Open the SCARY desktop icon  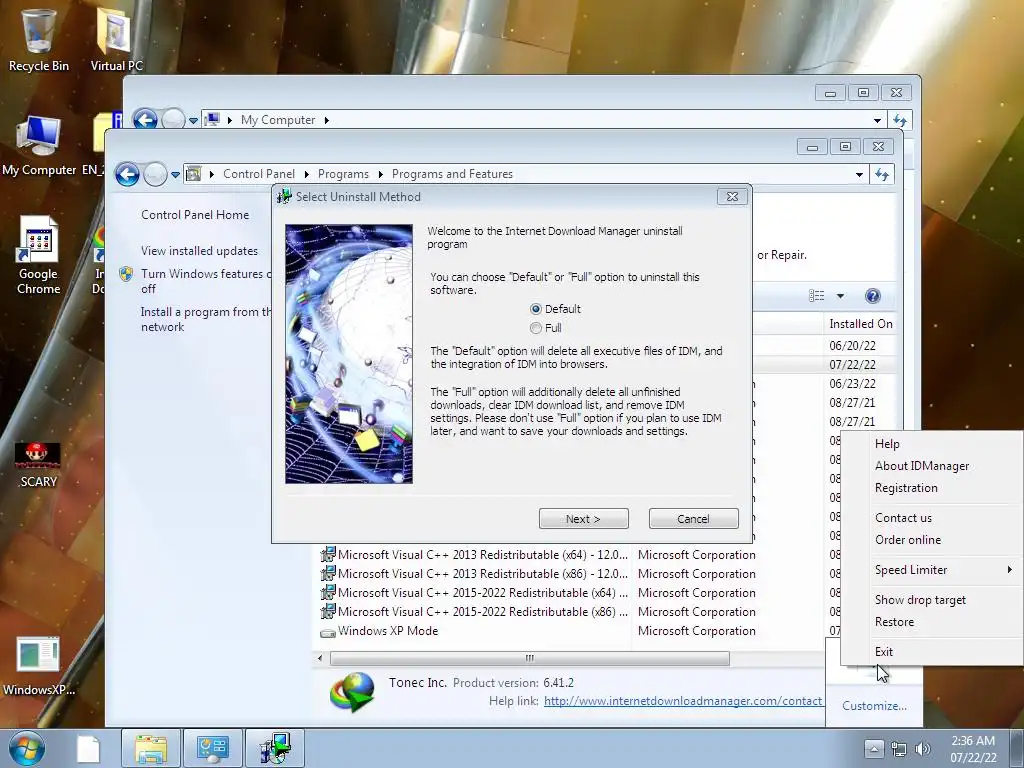pos(38,464)
